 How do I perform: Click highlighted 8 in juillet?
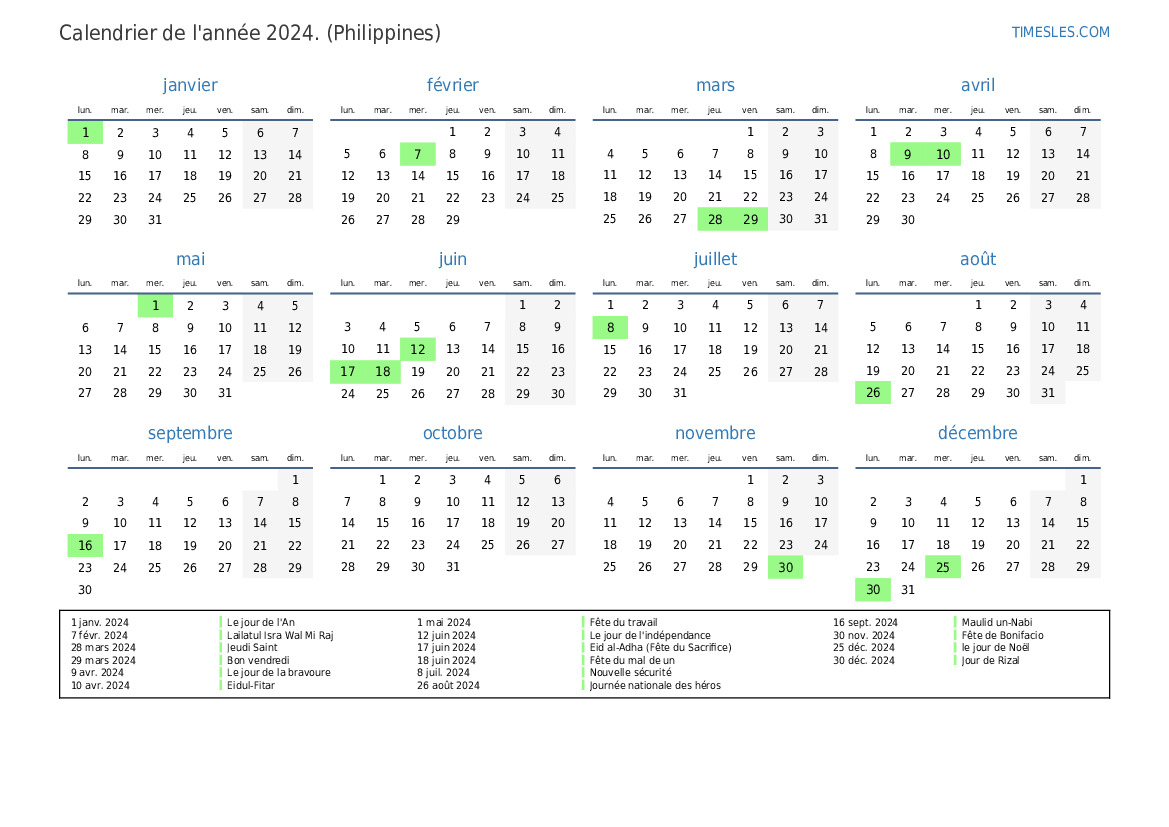pyautogui.click(x=610, y=328)
